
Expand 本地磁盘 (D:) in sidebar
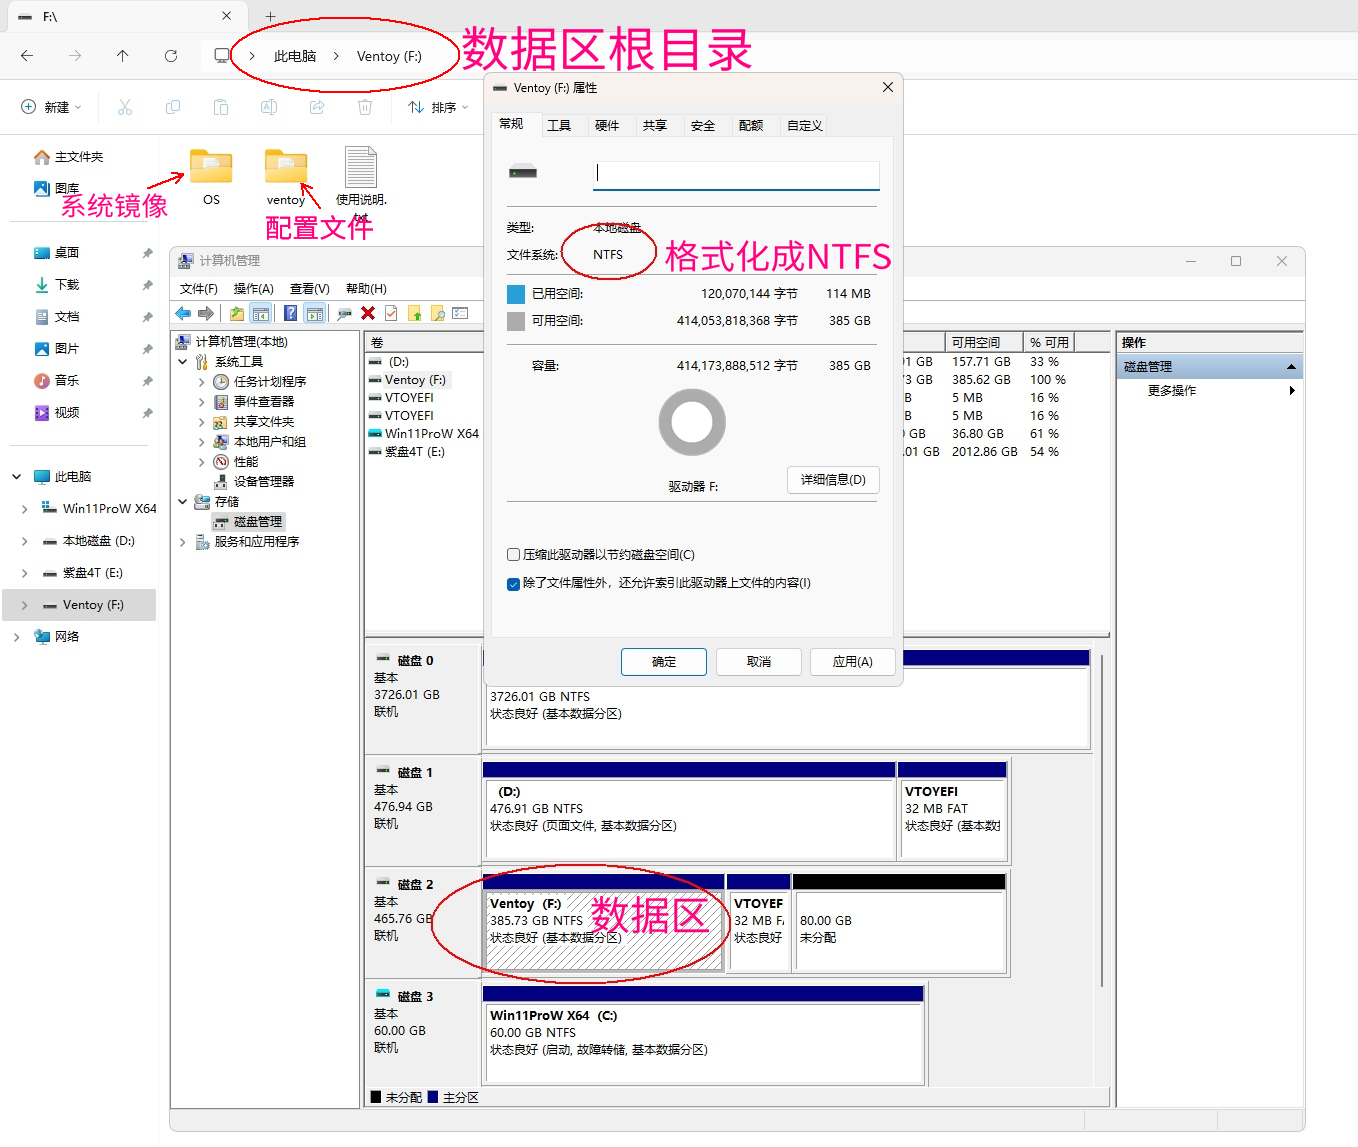tap(25, 541)
